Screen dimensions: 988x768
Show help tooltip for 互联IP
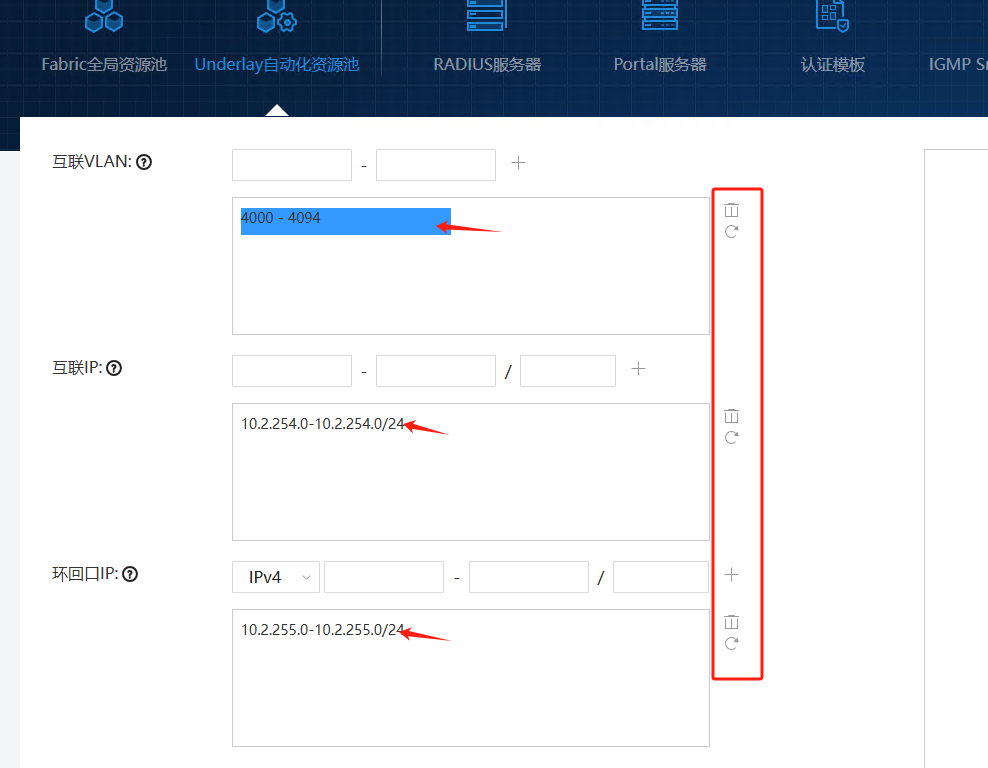(114, 368)
